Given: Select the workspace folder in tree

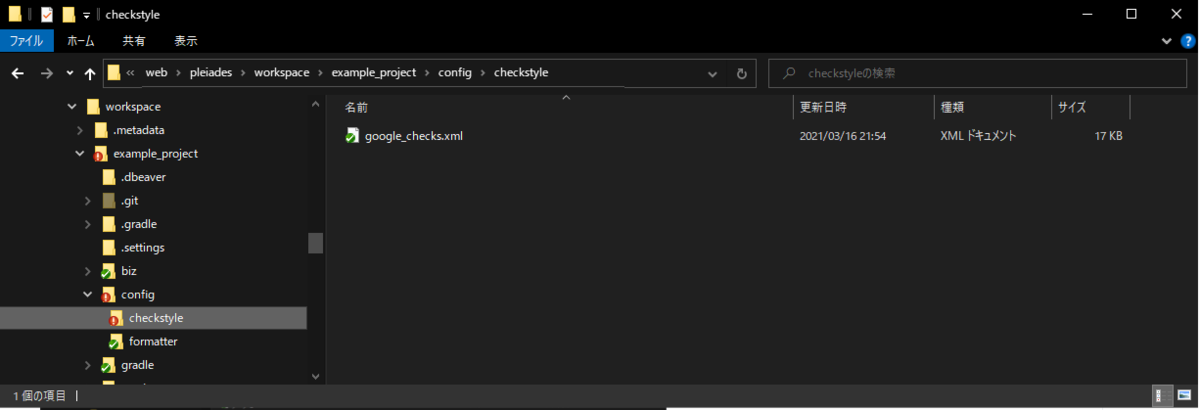Looking at the screenshot, I should pyautogui.click(x=132, y=106).
